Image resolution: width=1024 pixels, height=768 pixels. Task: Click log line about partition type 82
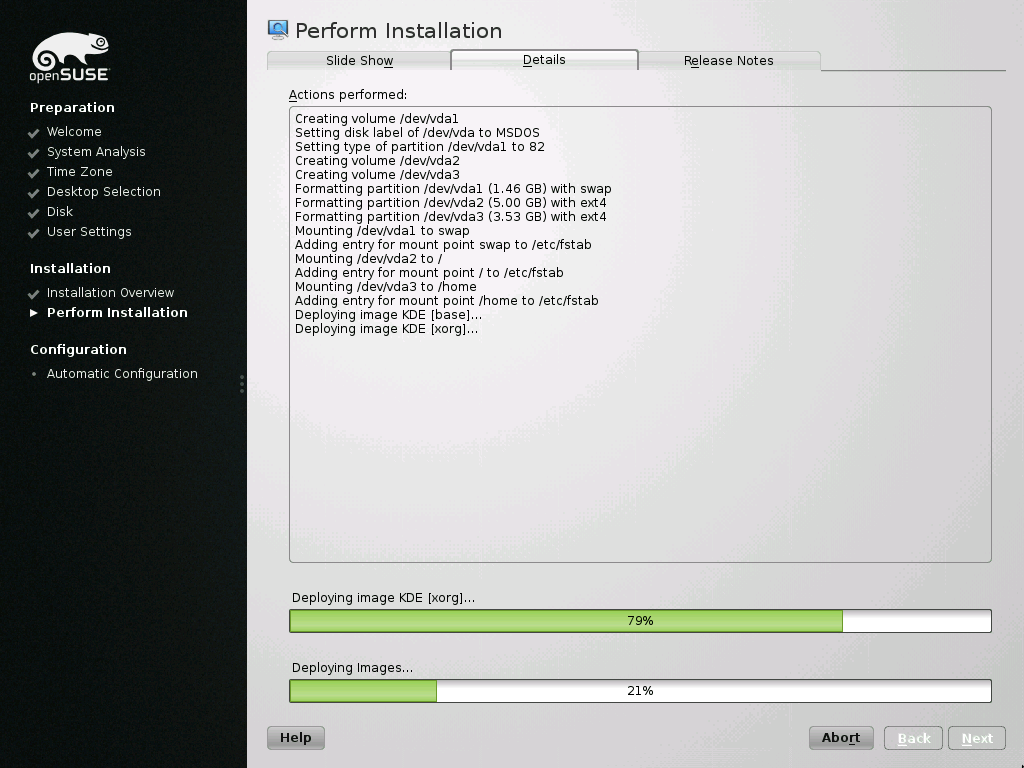(420, 147)
